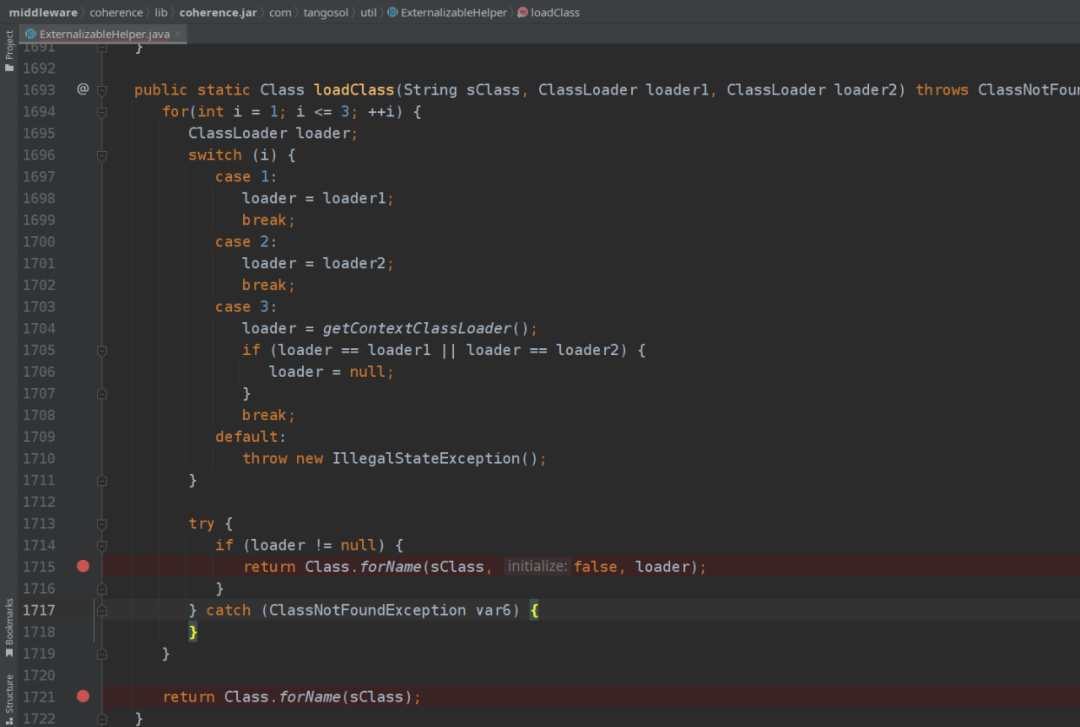This screenshot has height=727, width=1080.
Task: Collapse the catch block fold on line 1717
Action: click(x=102, y=611)
